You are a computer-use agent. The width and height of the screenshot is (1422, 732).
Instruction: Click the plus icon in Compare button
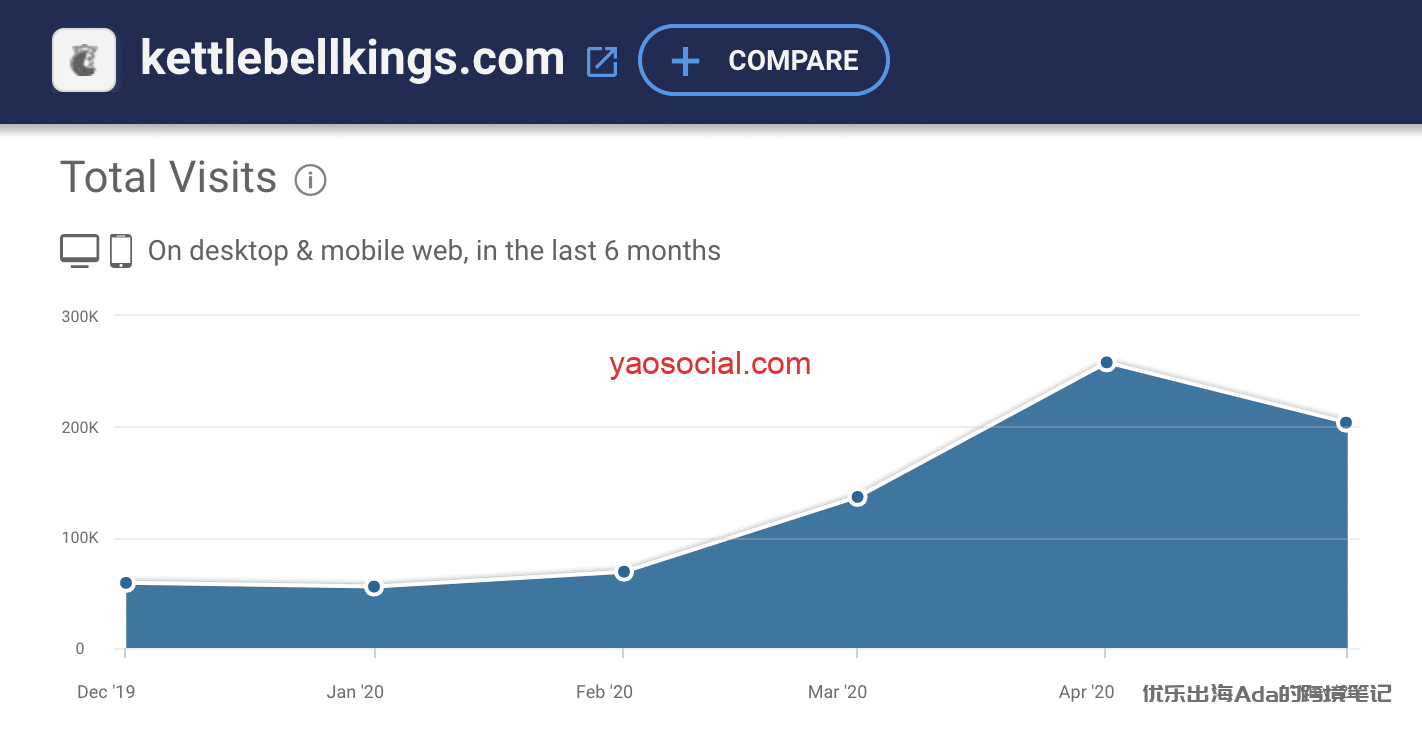pyautogui.click(x=685, y=61)
